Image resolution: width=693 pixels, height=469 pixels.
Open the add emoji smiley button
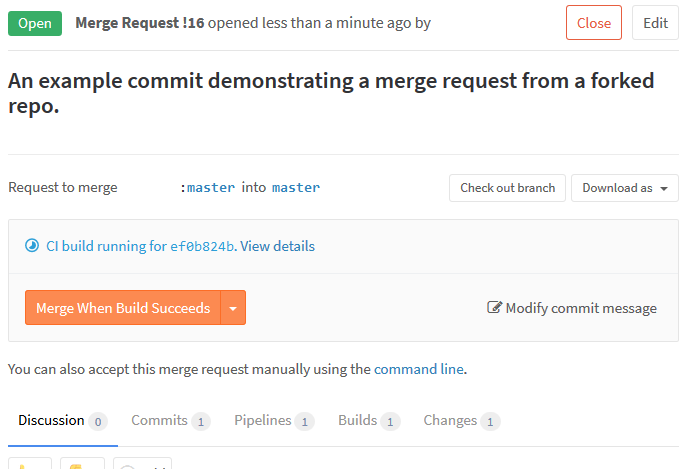tap(142, 463)
